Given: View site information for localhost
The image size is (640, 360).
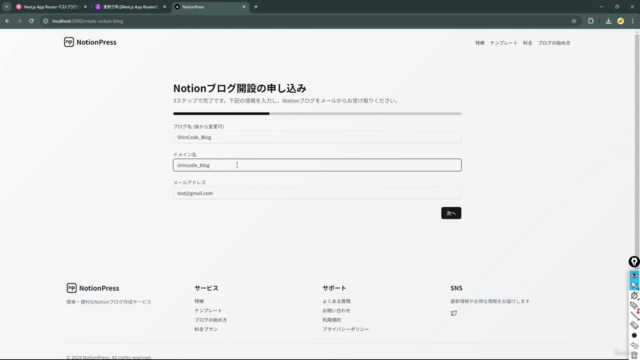Looking at the screenshot, I should pyautogui.click(x=45, y=21).
